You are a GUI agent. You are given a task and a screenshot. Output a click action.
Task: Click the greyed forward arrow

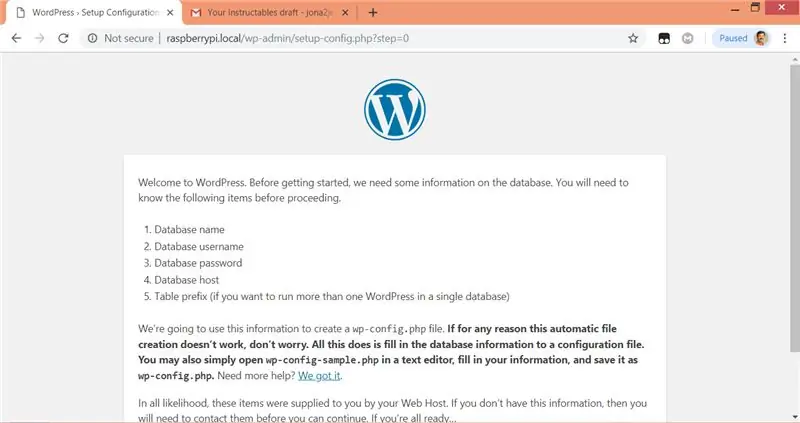[40, 38]
